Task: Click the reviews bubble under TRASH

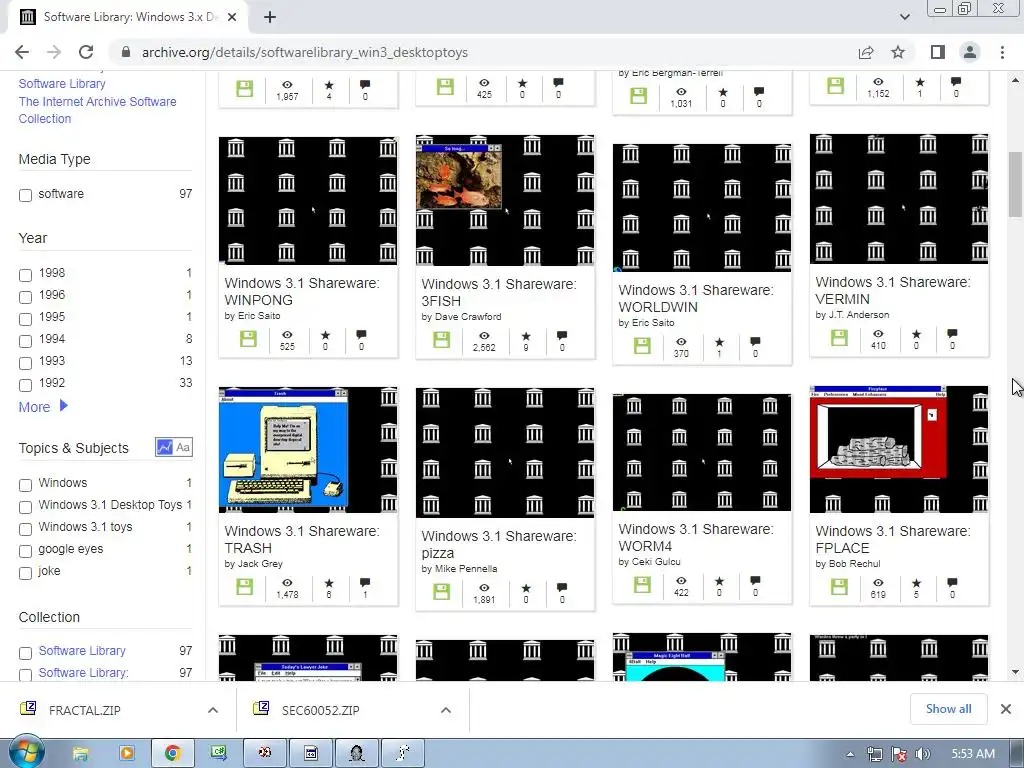Action: pos(365,582)
